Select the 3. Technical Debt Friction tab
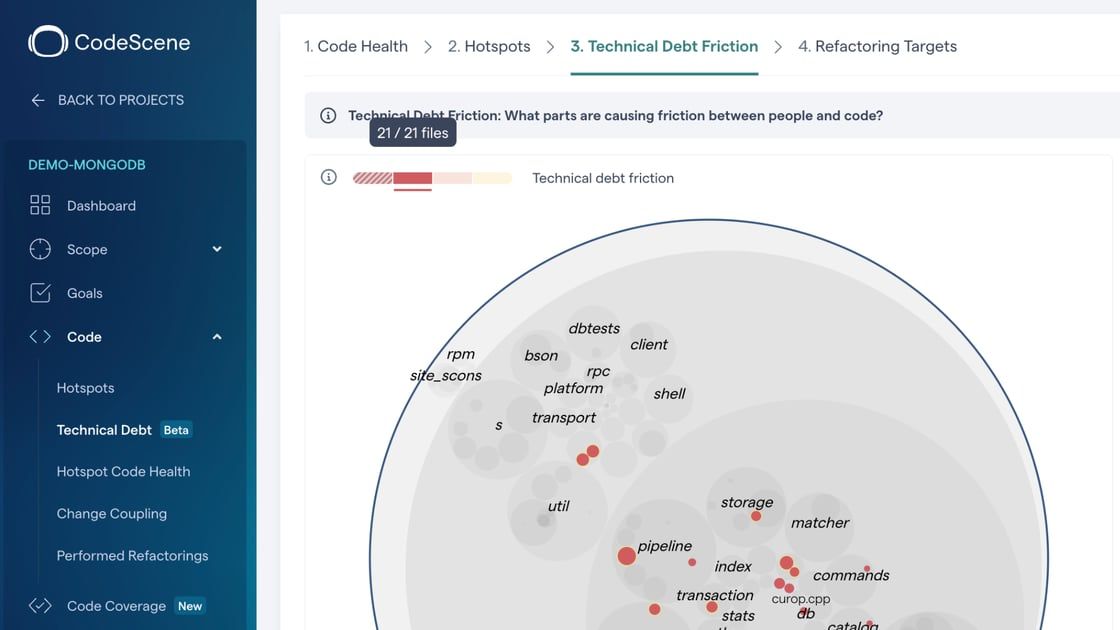The height and width of the screenshot is (630, 1120). pos(664,46)
